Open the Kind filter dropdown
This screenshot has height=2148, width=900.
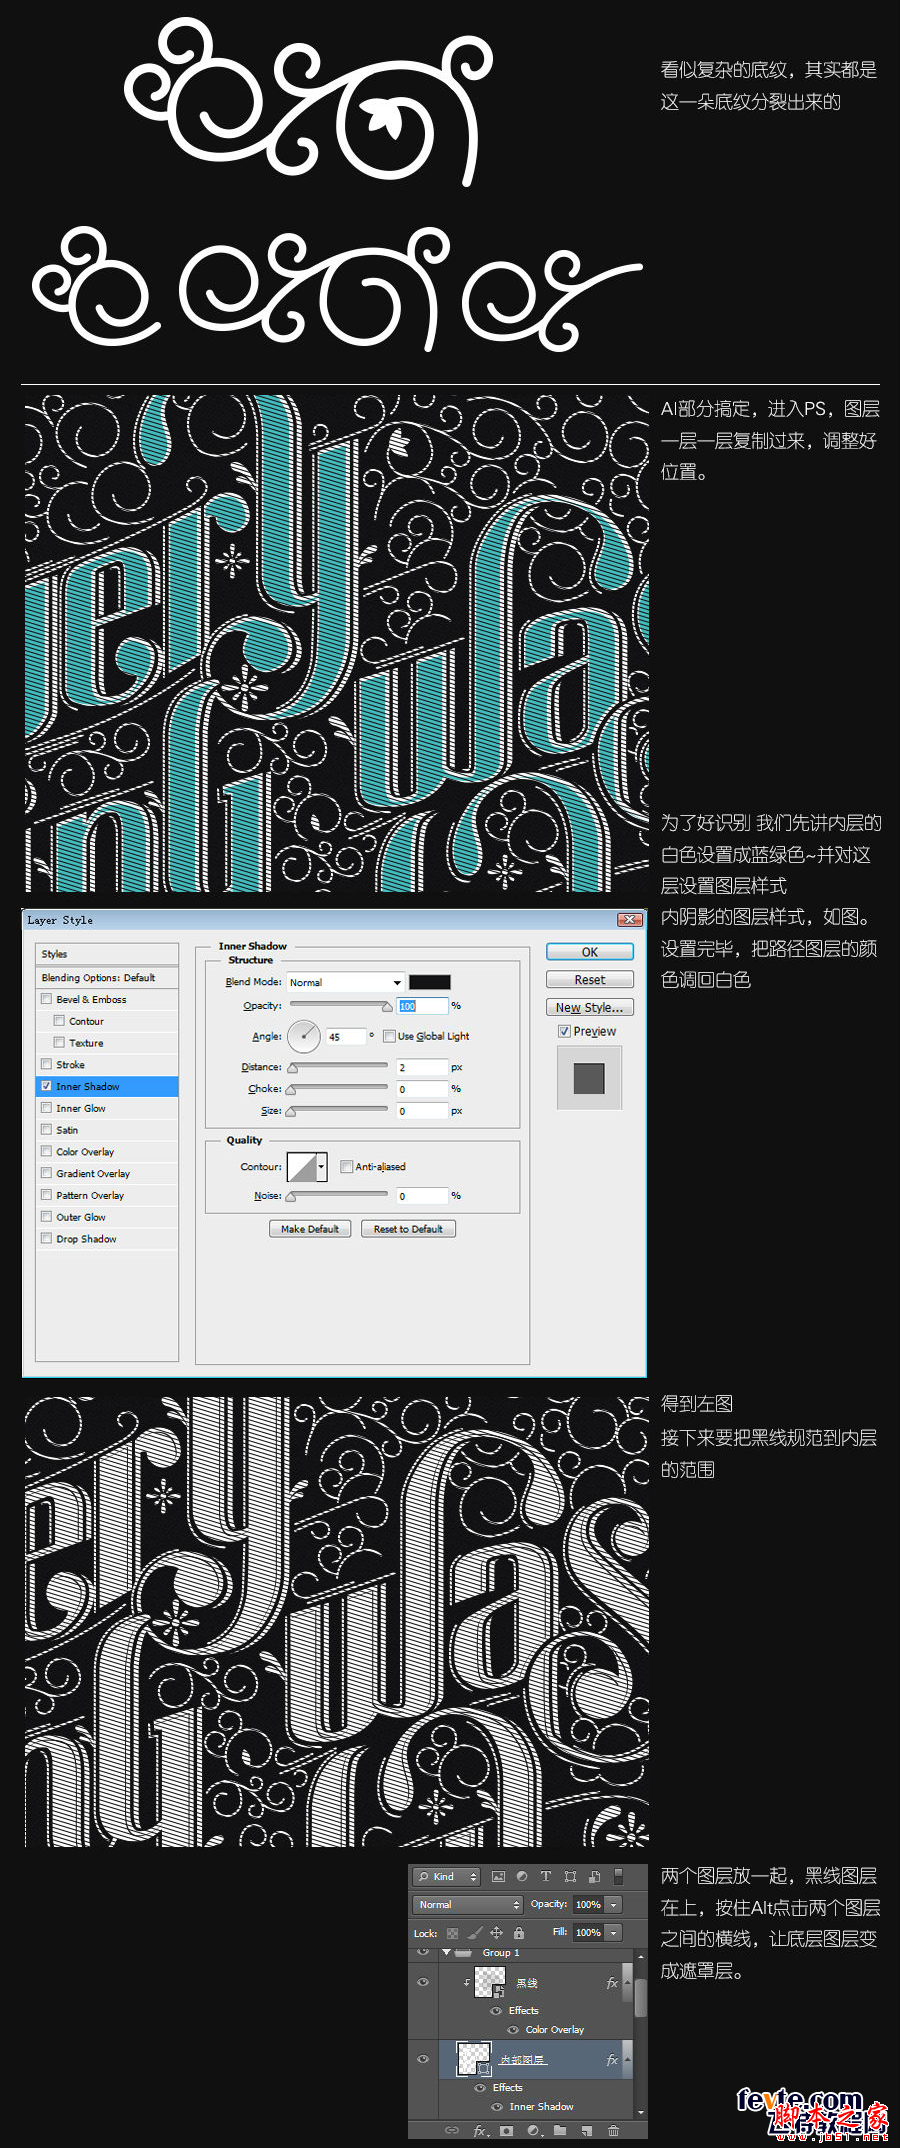[x=448, y=1877]
